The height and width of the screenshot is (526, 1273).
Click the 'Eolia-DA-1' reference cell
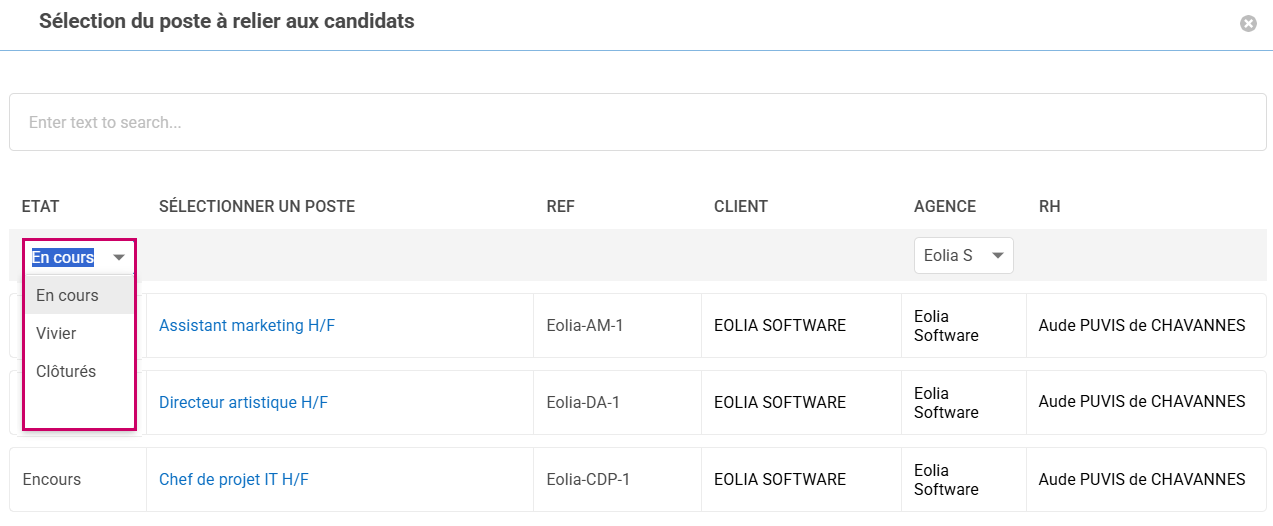[x=583, y=402]
